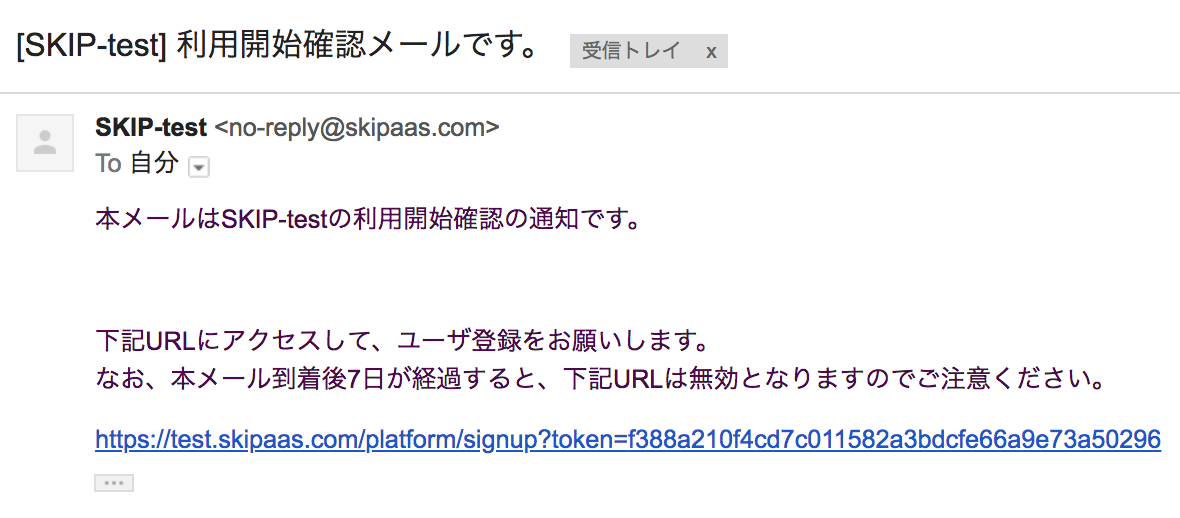Click the email subject 利用開始確認メールです。

[x=357, y=47]
